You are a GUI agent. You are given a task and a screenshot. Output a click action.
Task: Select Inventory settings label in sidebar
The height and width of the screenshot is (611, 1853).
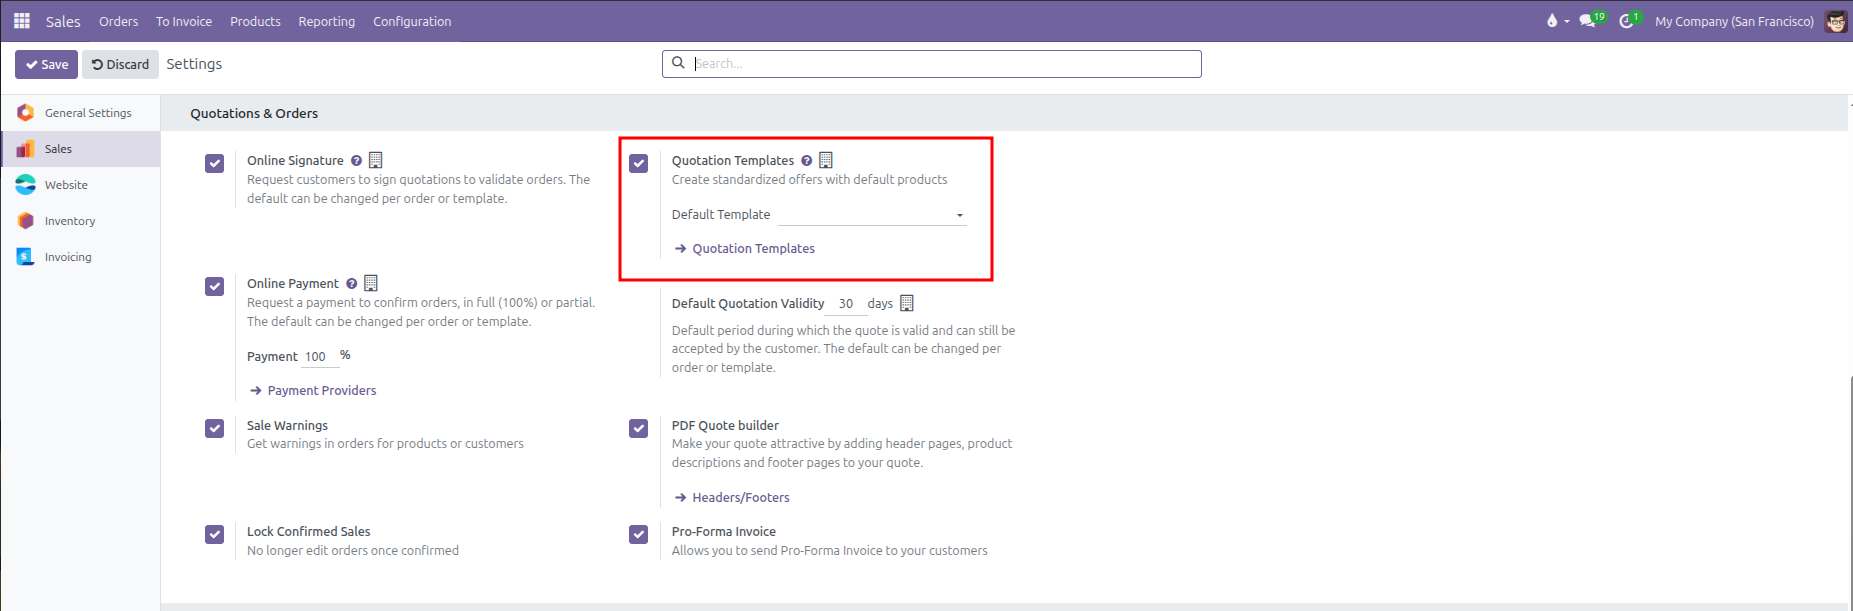click(70, 221)
